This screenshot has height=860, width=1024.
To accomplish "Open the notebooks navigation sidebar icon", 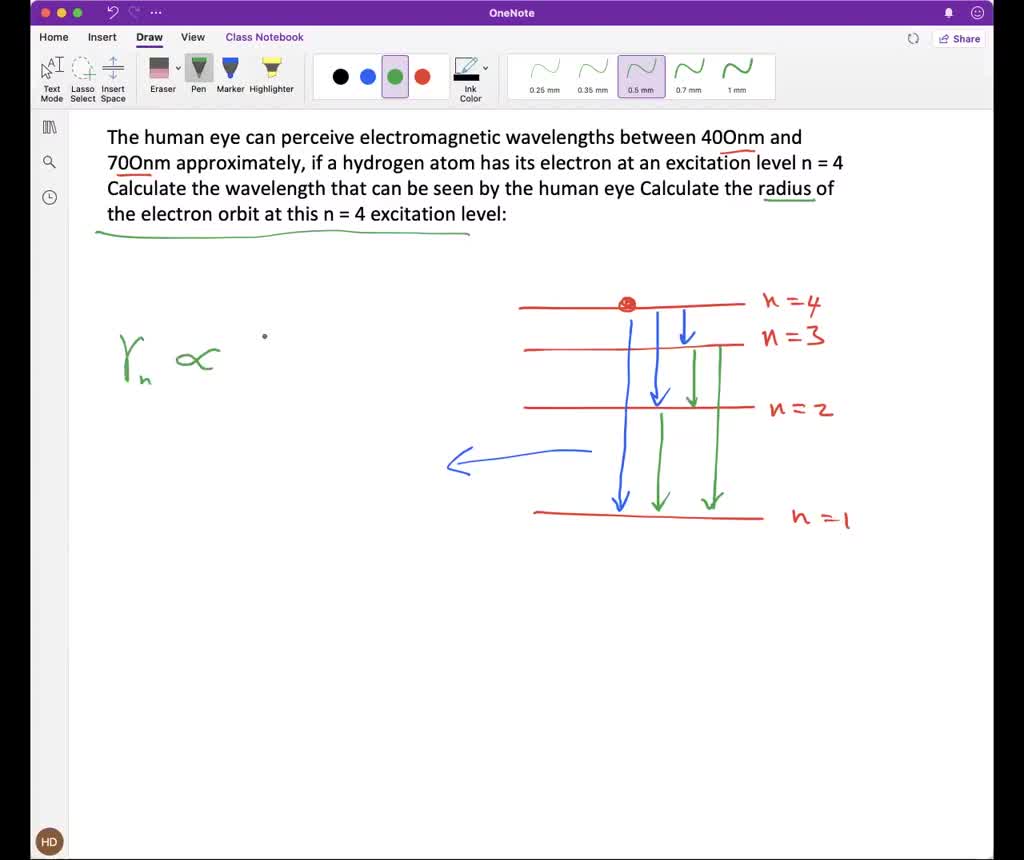I will click(x=49, y=127).
